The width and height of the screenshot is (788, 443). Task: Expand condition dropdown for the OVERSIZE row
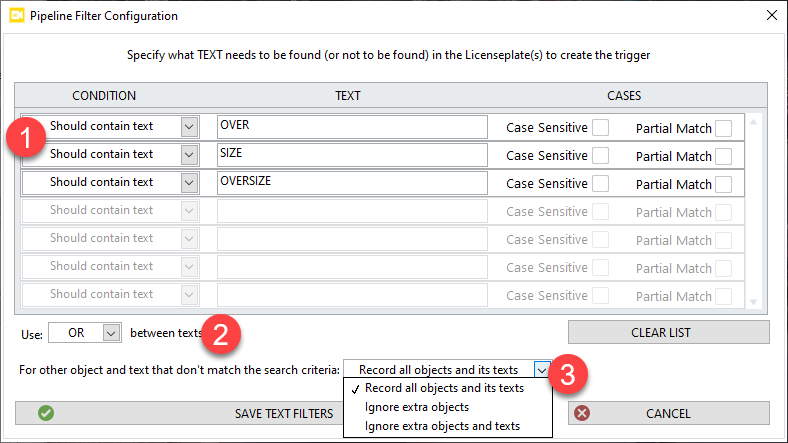click(x=189, y=183)
